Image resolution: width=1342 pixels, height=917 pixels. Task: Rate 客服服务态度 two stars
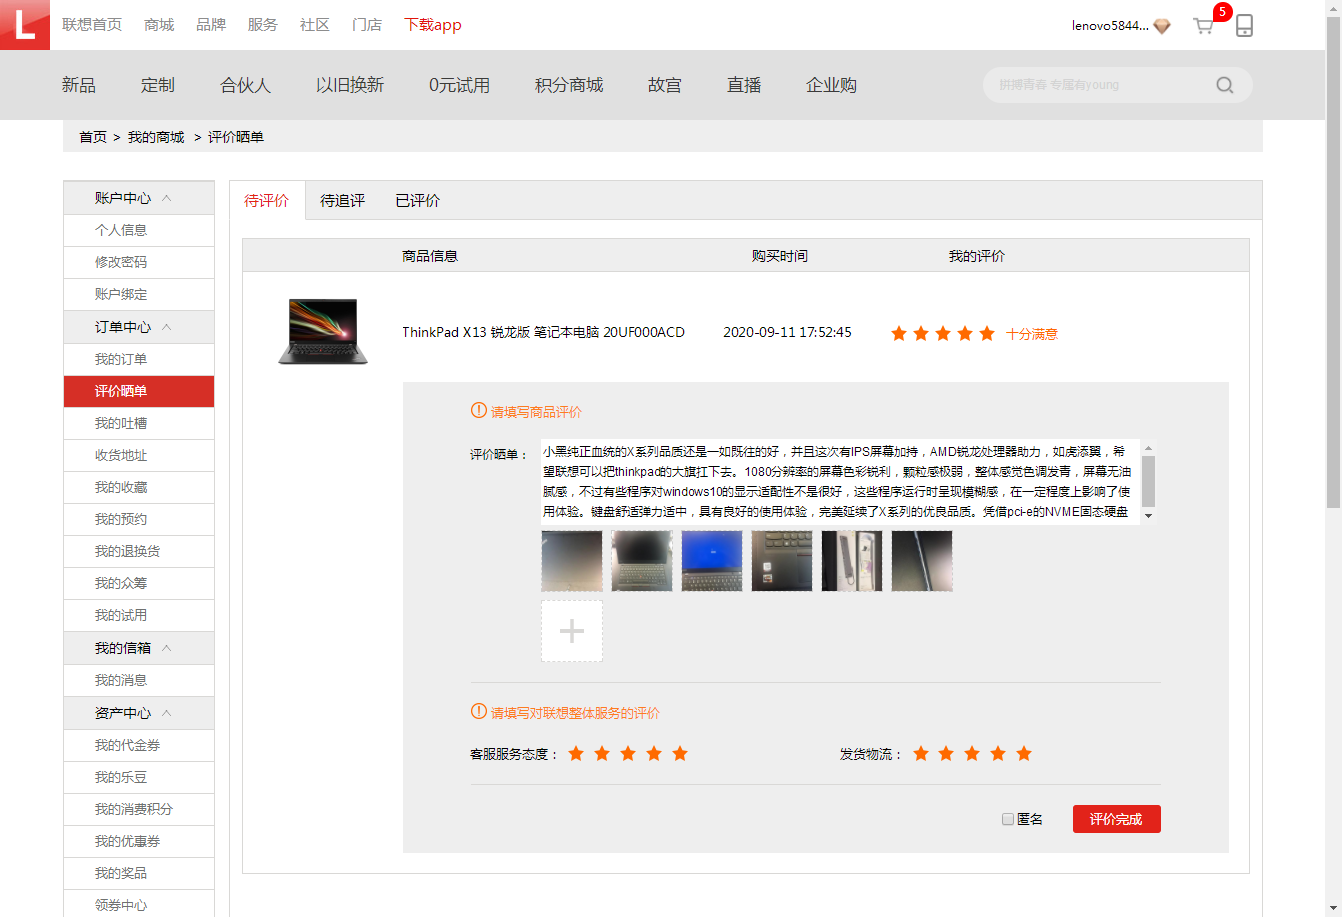[602, 753]
